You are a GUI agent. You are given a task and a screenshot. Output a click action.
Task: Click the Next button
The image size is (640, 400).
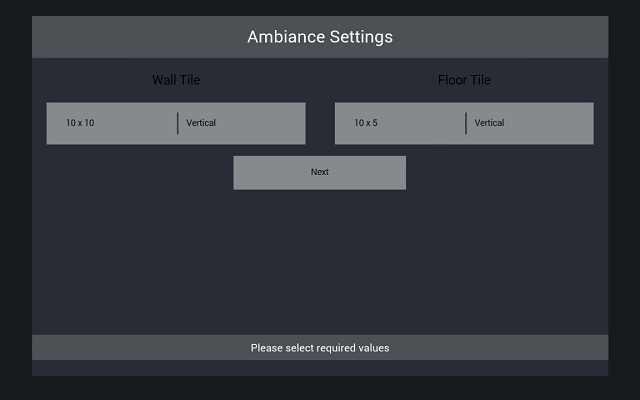point(320,172)
